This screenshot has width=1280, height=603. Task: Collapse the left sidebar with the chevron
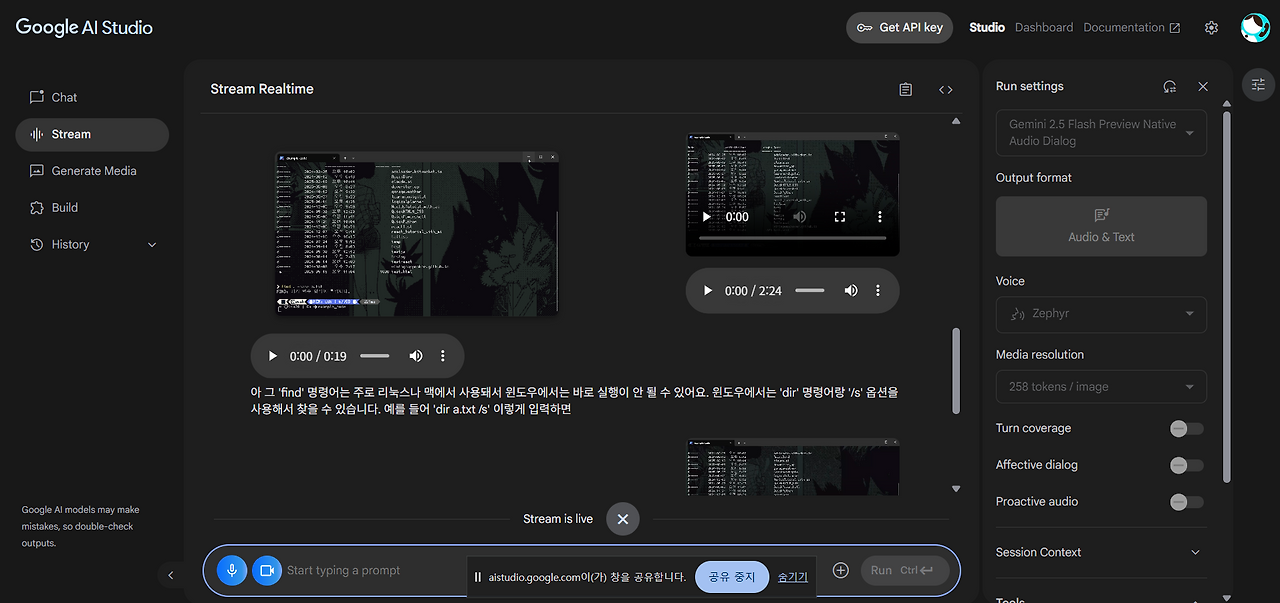pos(170,575)
